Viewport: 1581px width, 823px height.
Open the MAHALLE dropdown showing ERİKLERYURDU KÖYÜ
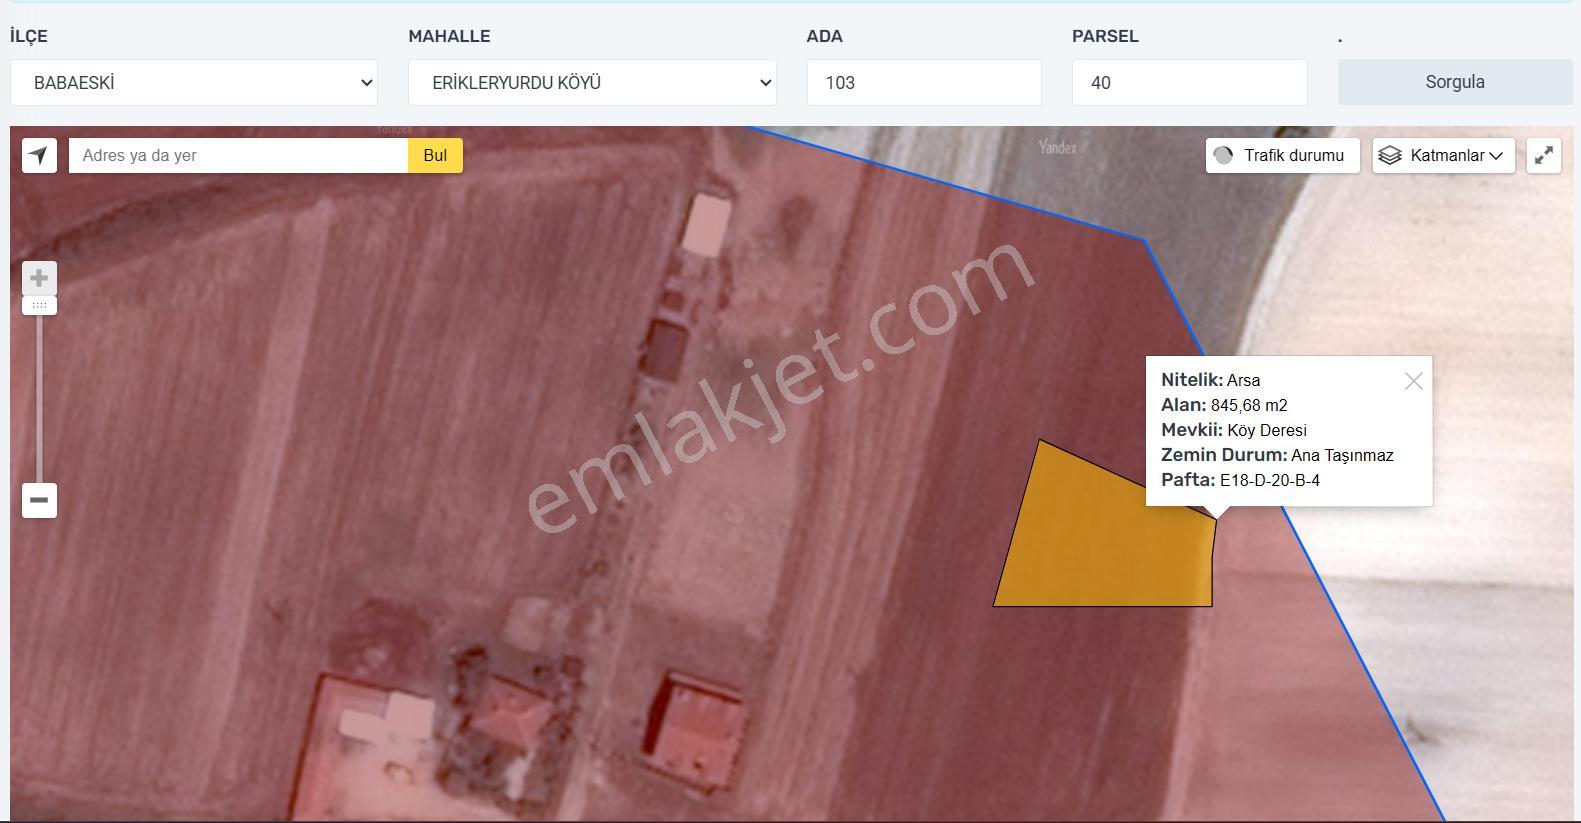point(592,82)
